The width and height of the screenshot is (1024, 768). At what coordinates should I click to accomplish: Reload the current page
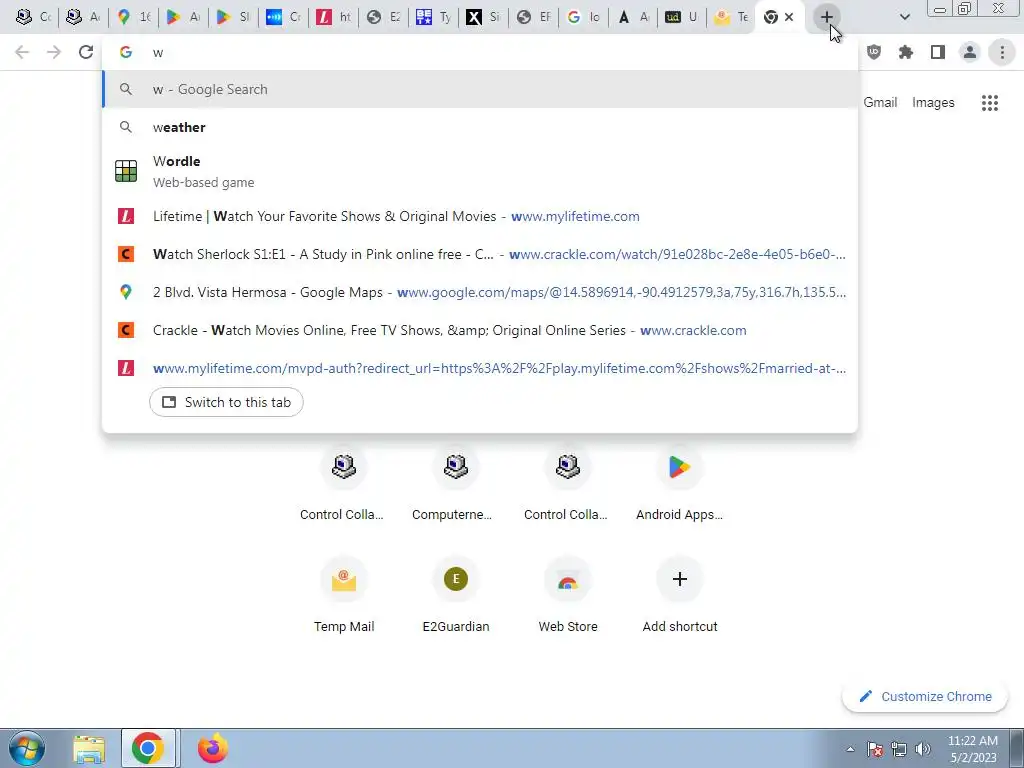click(x=86, y=52)
